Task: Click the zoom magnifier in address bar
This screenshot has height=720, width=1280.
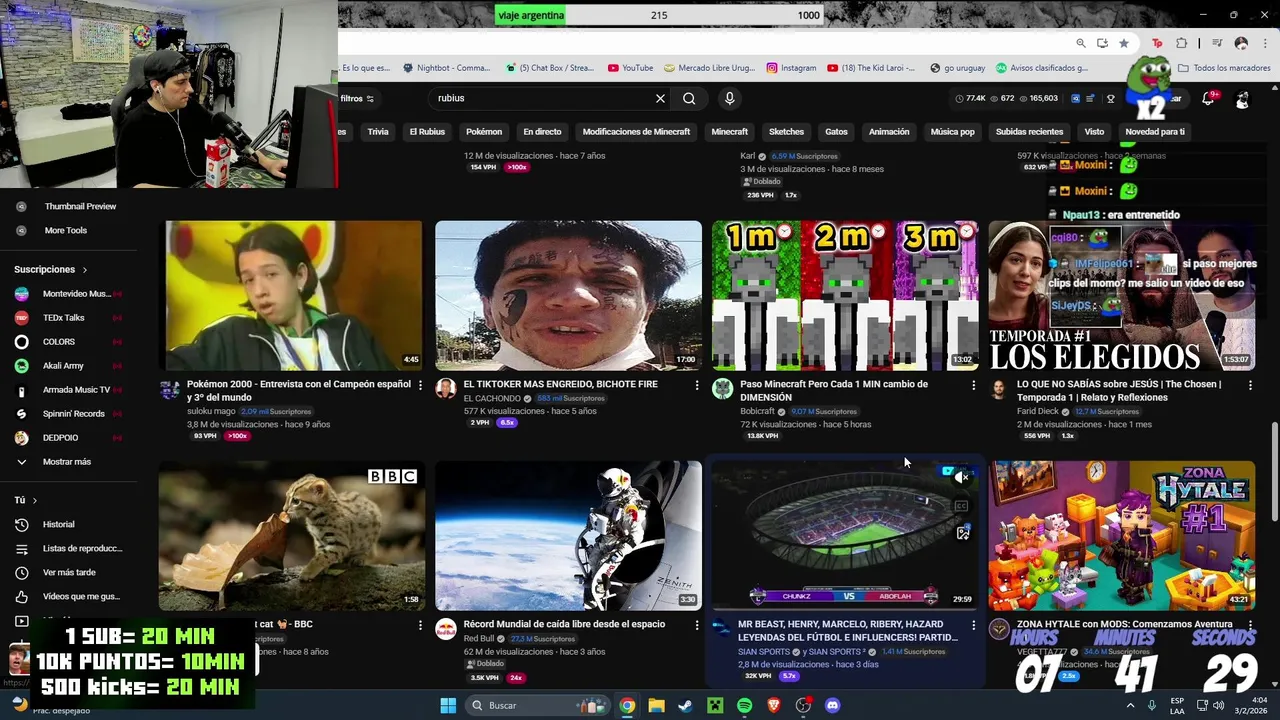Action: [x=1081, y=43]
